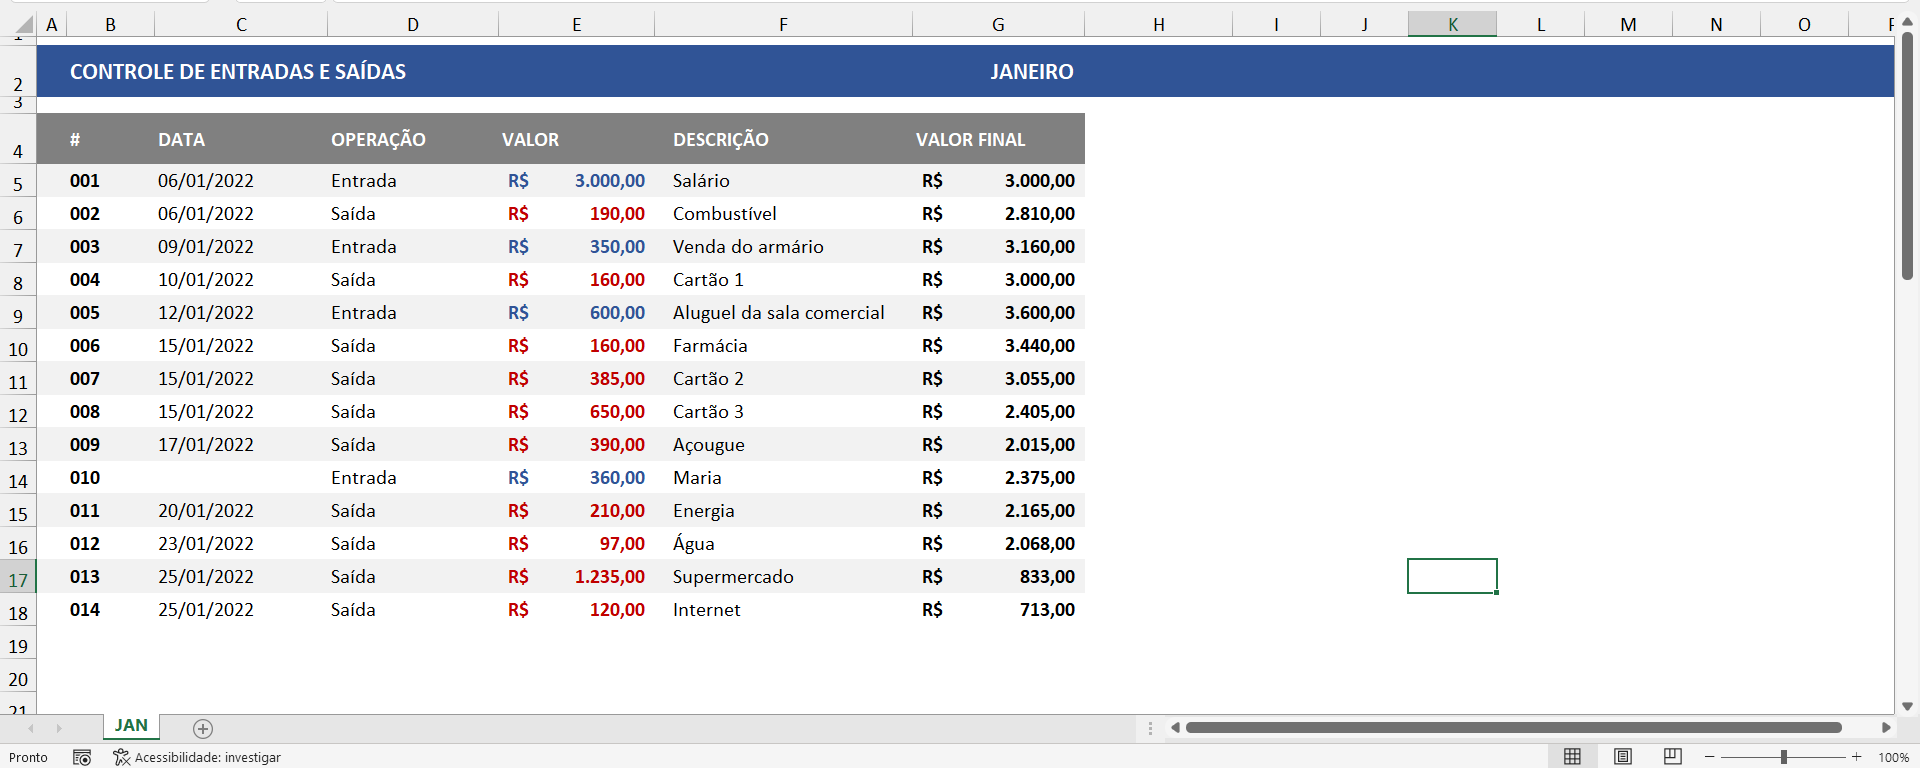Click the Energia description cell
This screenshot has height=768, width=1920.
pyautogui.click(x=783, y=510)
